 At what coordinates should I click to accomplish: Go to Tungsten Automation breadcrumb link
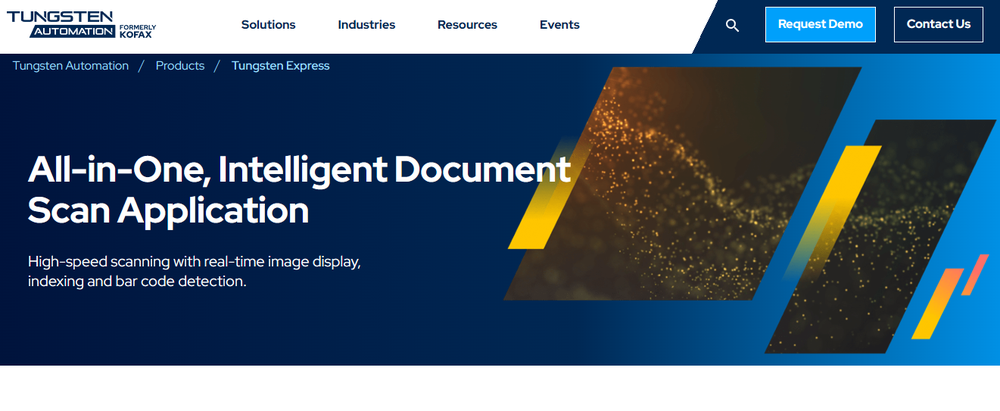(x=71, y=66)
